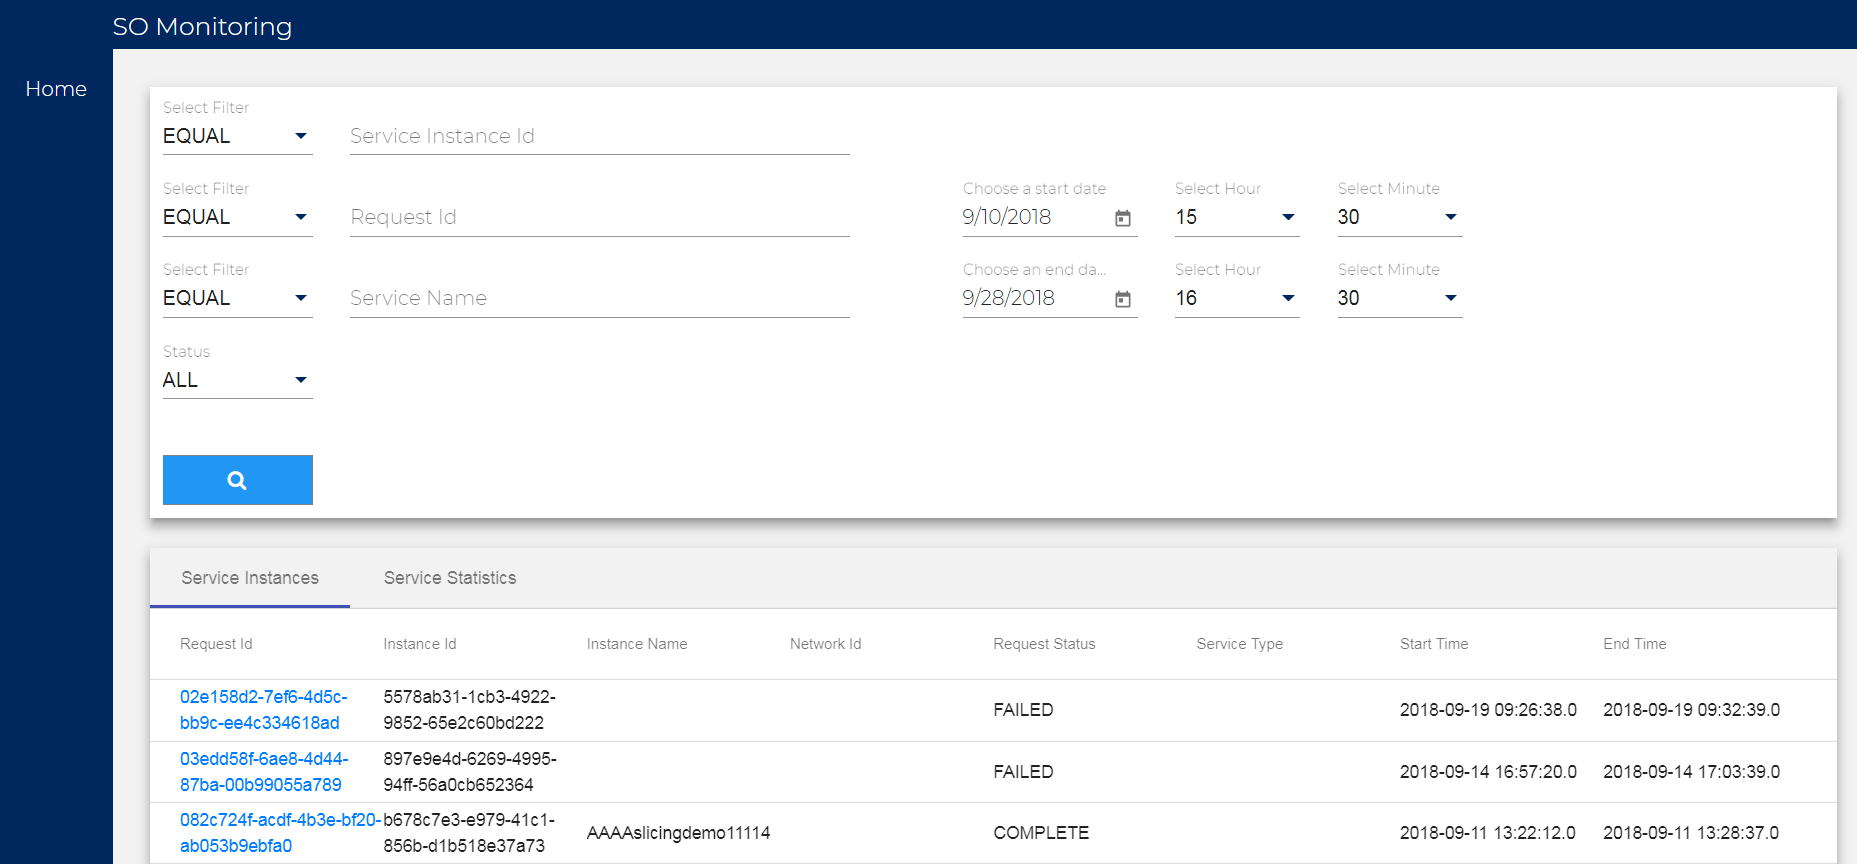Screen dimensions: 1857x864
Task: Open the start hour dropdown showing 15
Action: tap(1237, 217)
